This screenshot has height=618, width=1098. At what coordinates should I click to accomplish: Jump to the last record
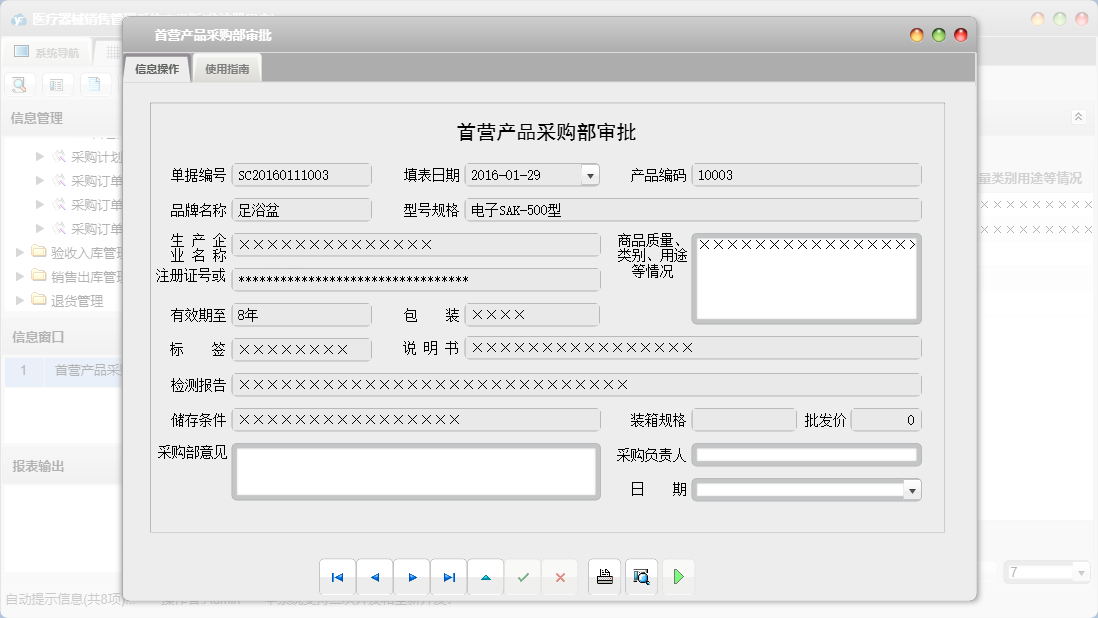click(x=449, y=577)
